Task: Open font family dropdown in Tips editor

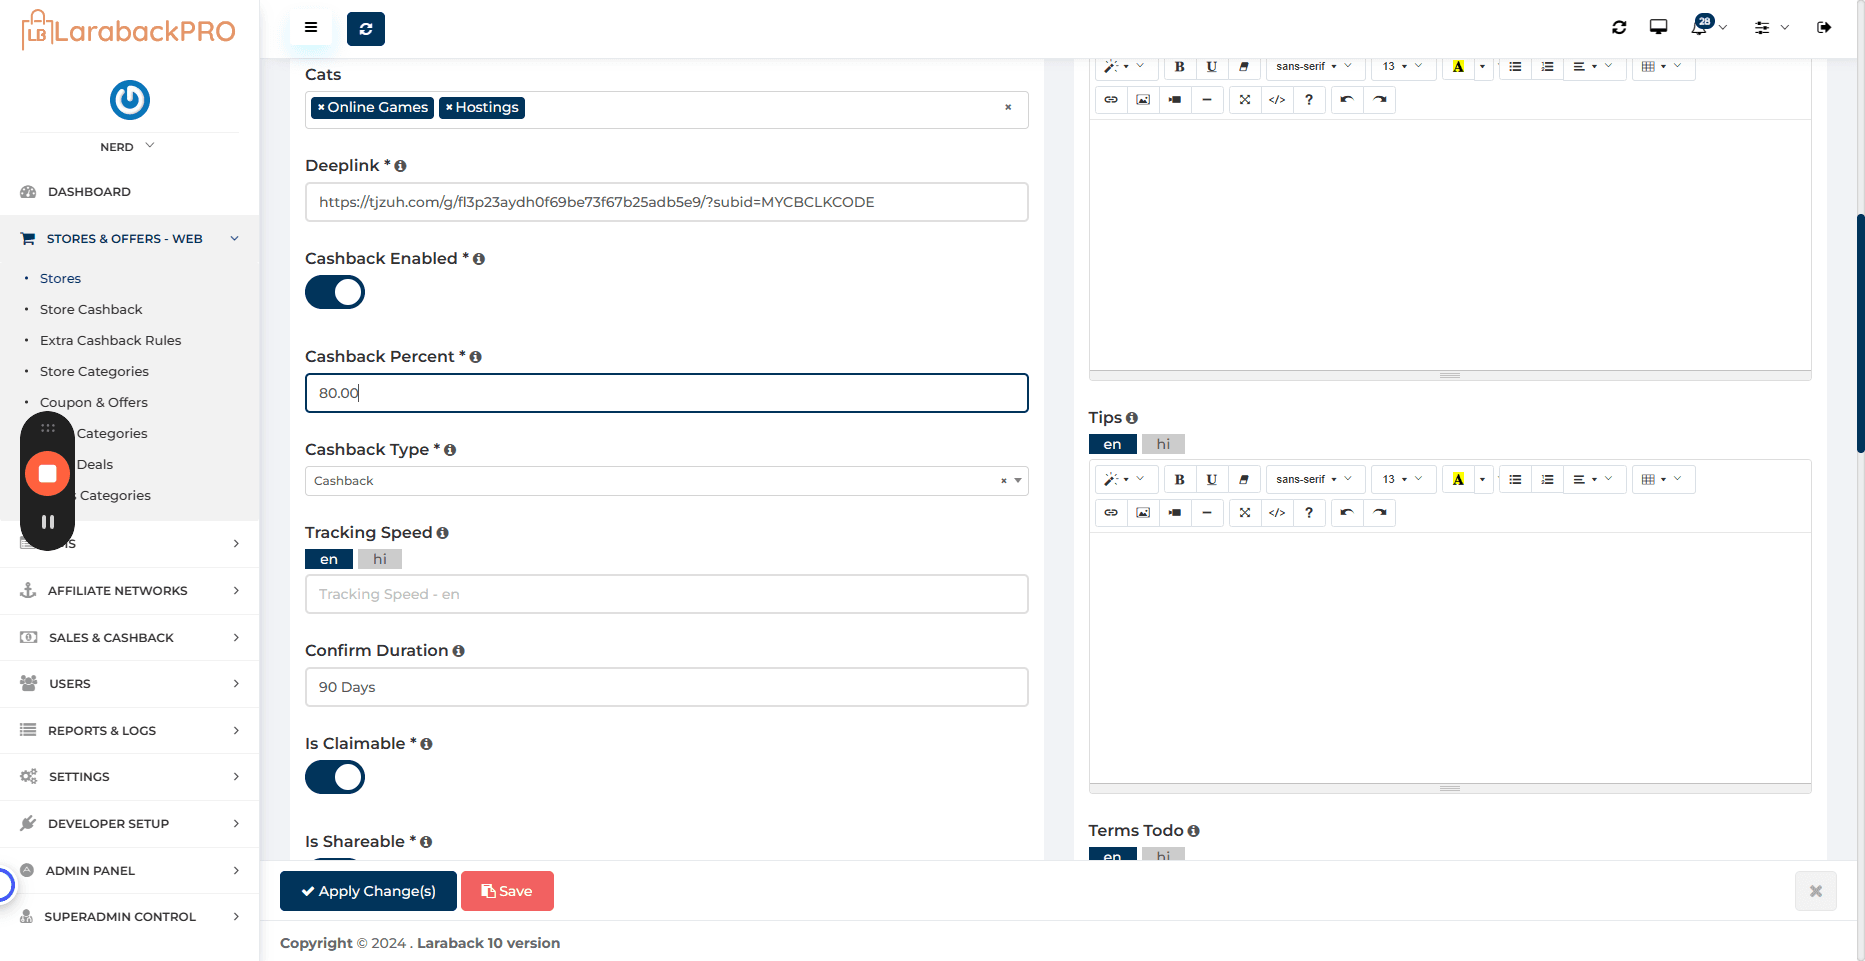Action: coord(1314,479)
